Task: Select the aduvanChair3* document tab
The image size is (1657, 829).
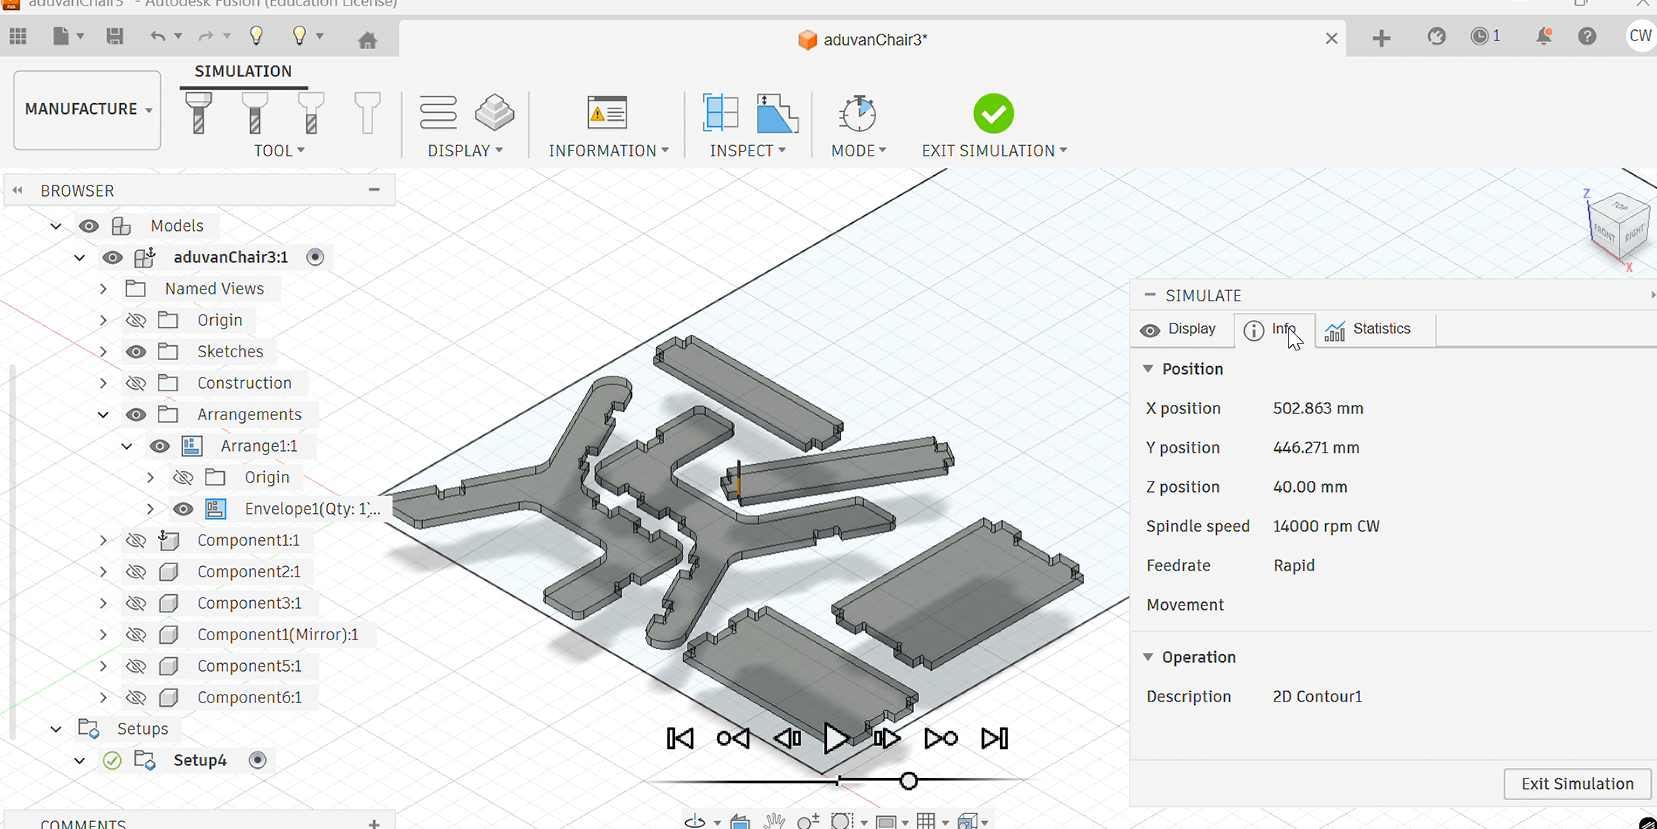Action: point(863,40)
